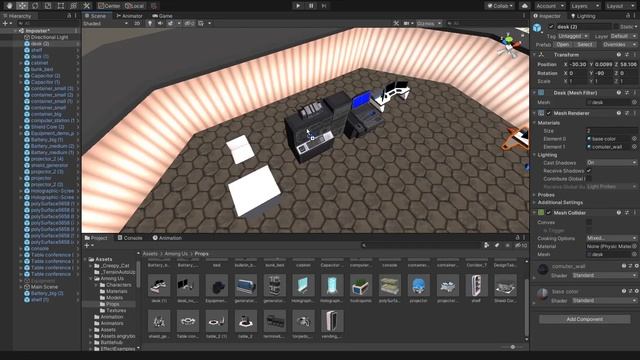This screenshot has width=640, height=360.
Task: Open the Mesh Renderer help icon
Action: (619, 113)
